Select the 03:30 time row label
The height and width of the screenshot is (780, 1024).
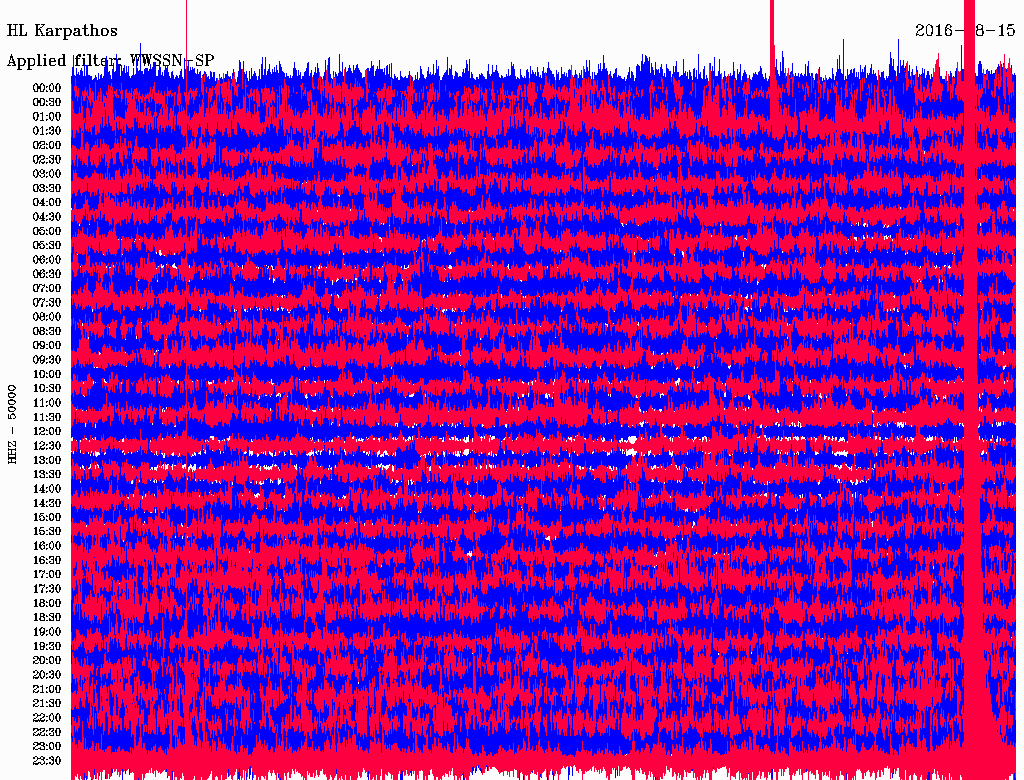click(47, 188)
